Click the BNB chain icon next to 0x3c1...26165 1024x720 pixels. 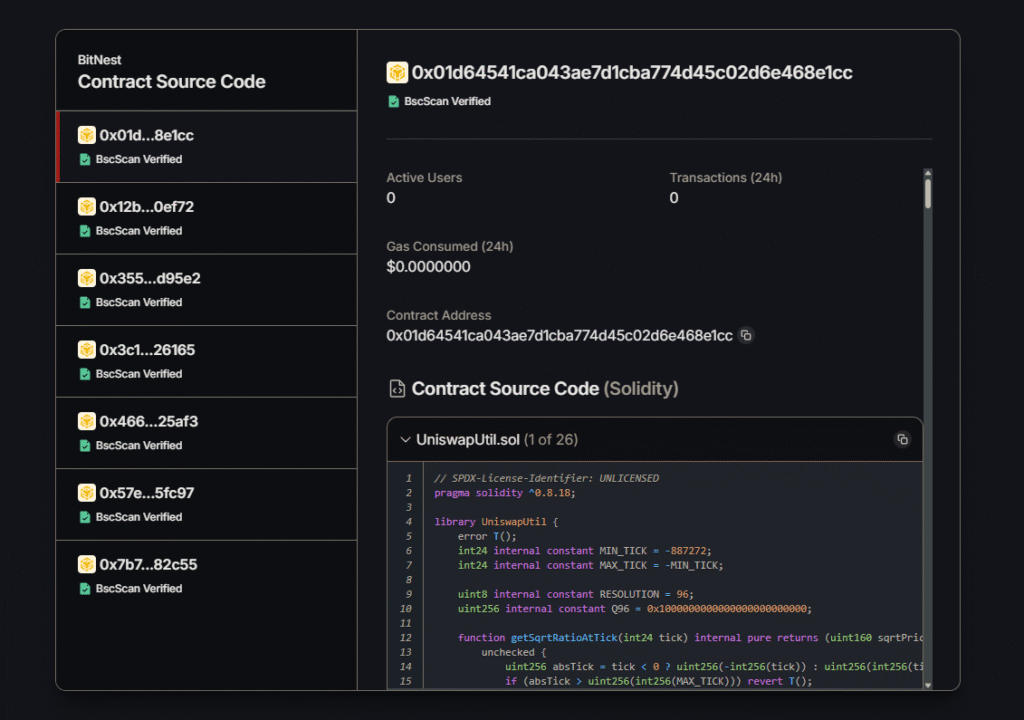(x=87, y=350)
